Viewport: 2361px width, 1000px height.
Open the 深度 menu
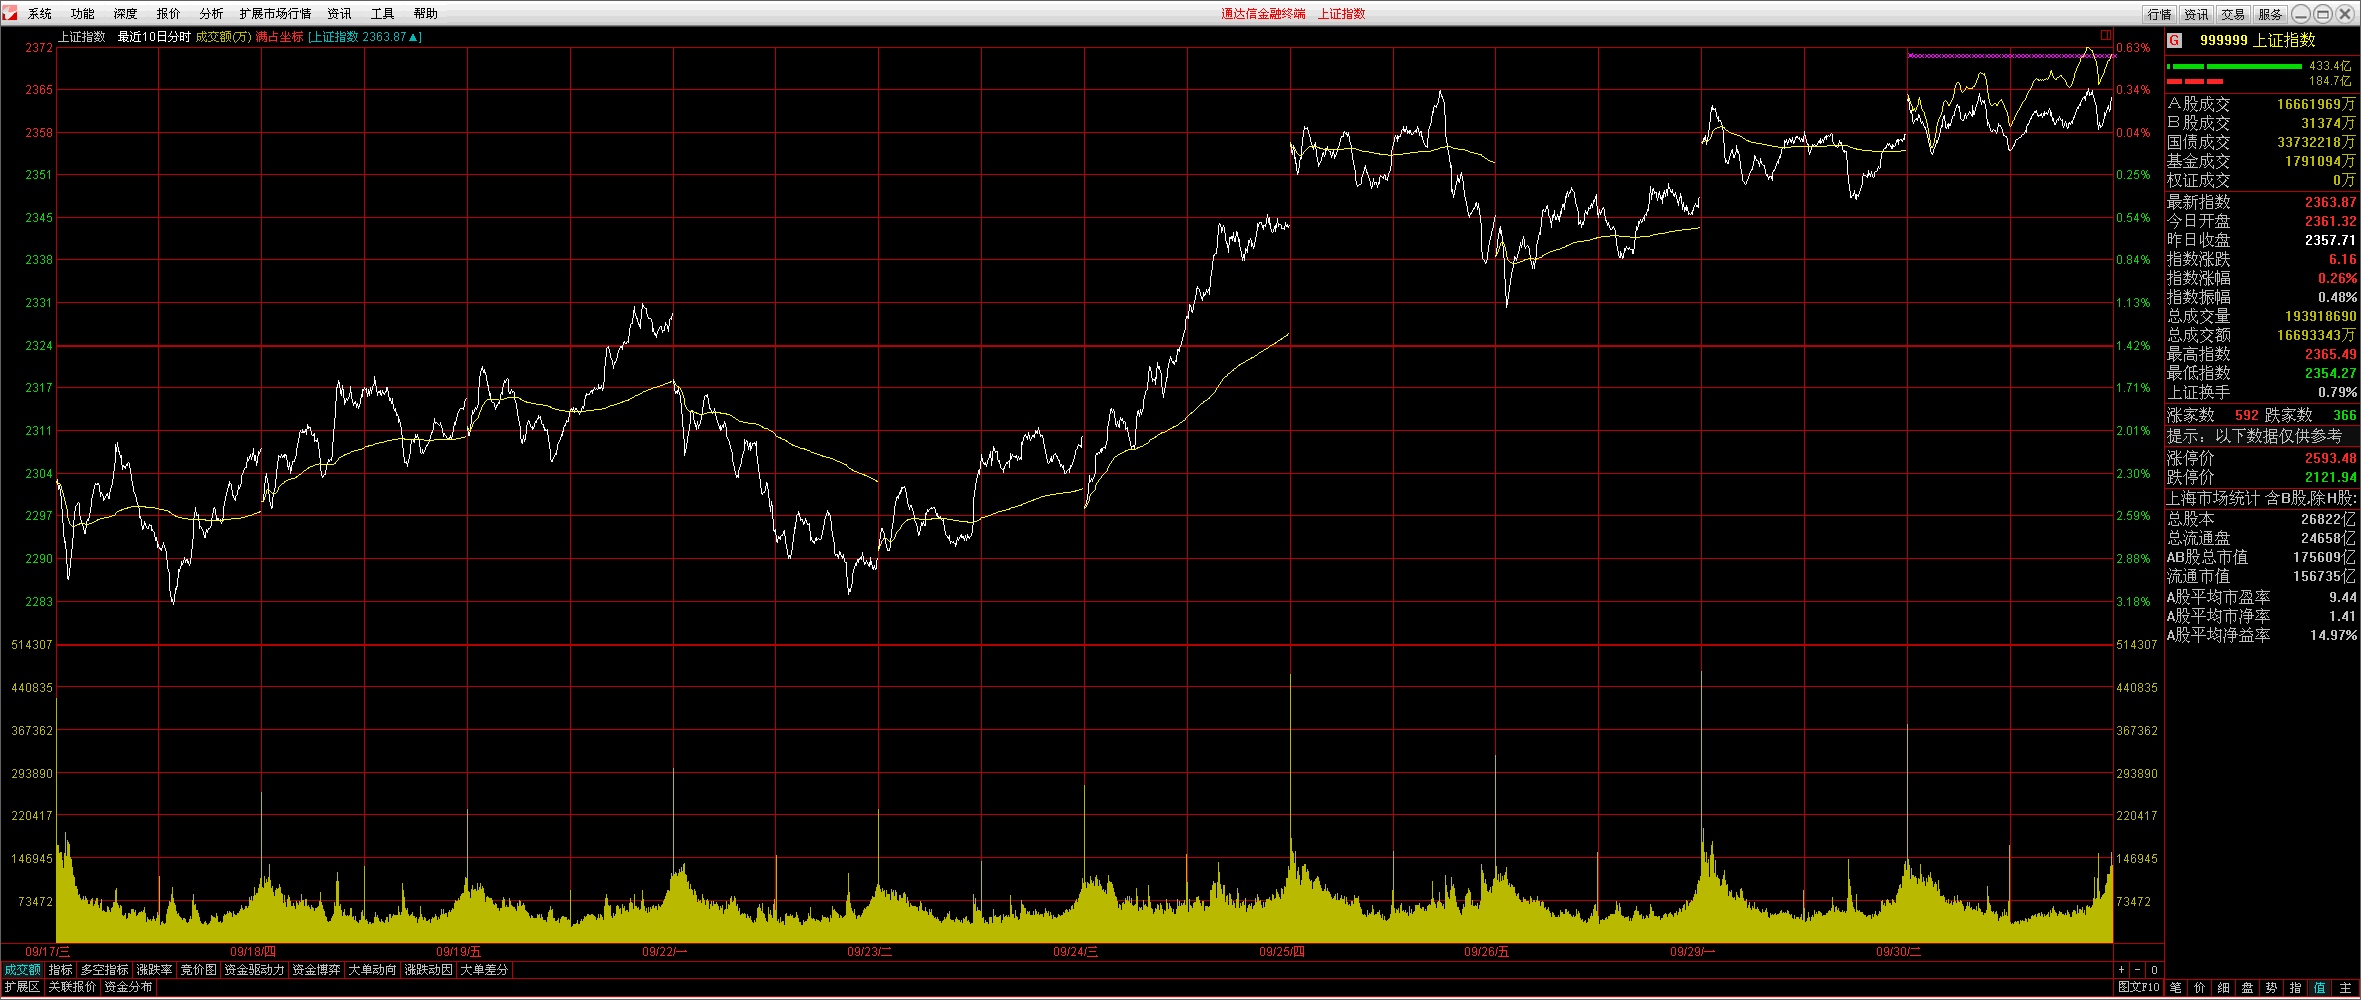[126, 14]
